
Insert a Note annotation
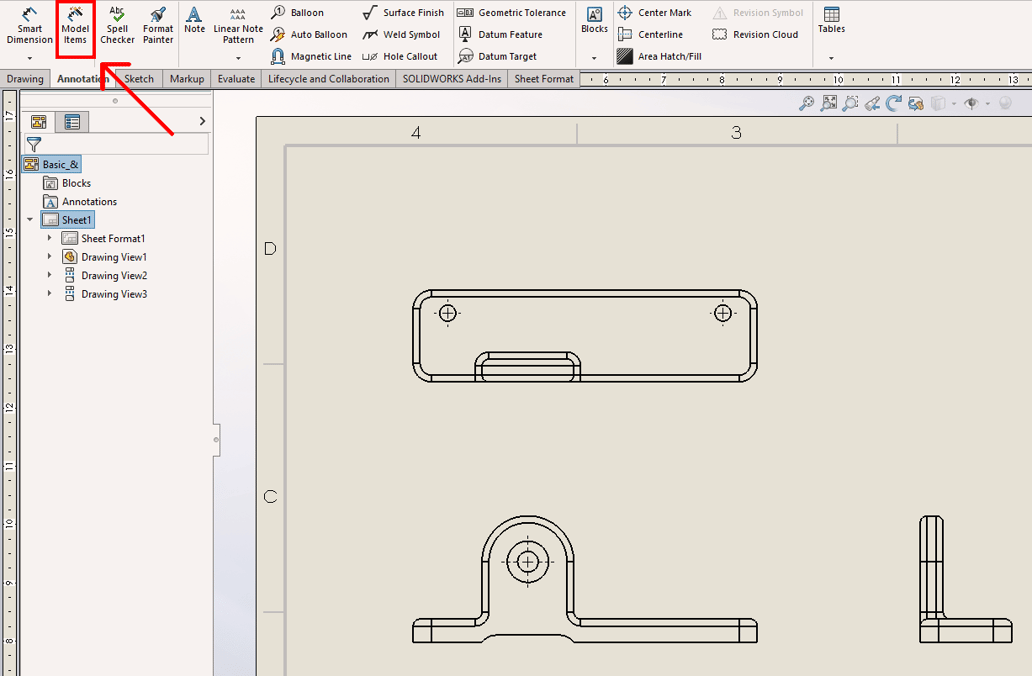point(193,24)
